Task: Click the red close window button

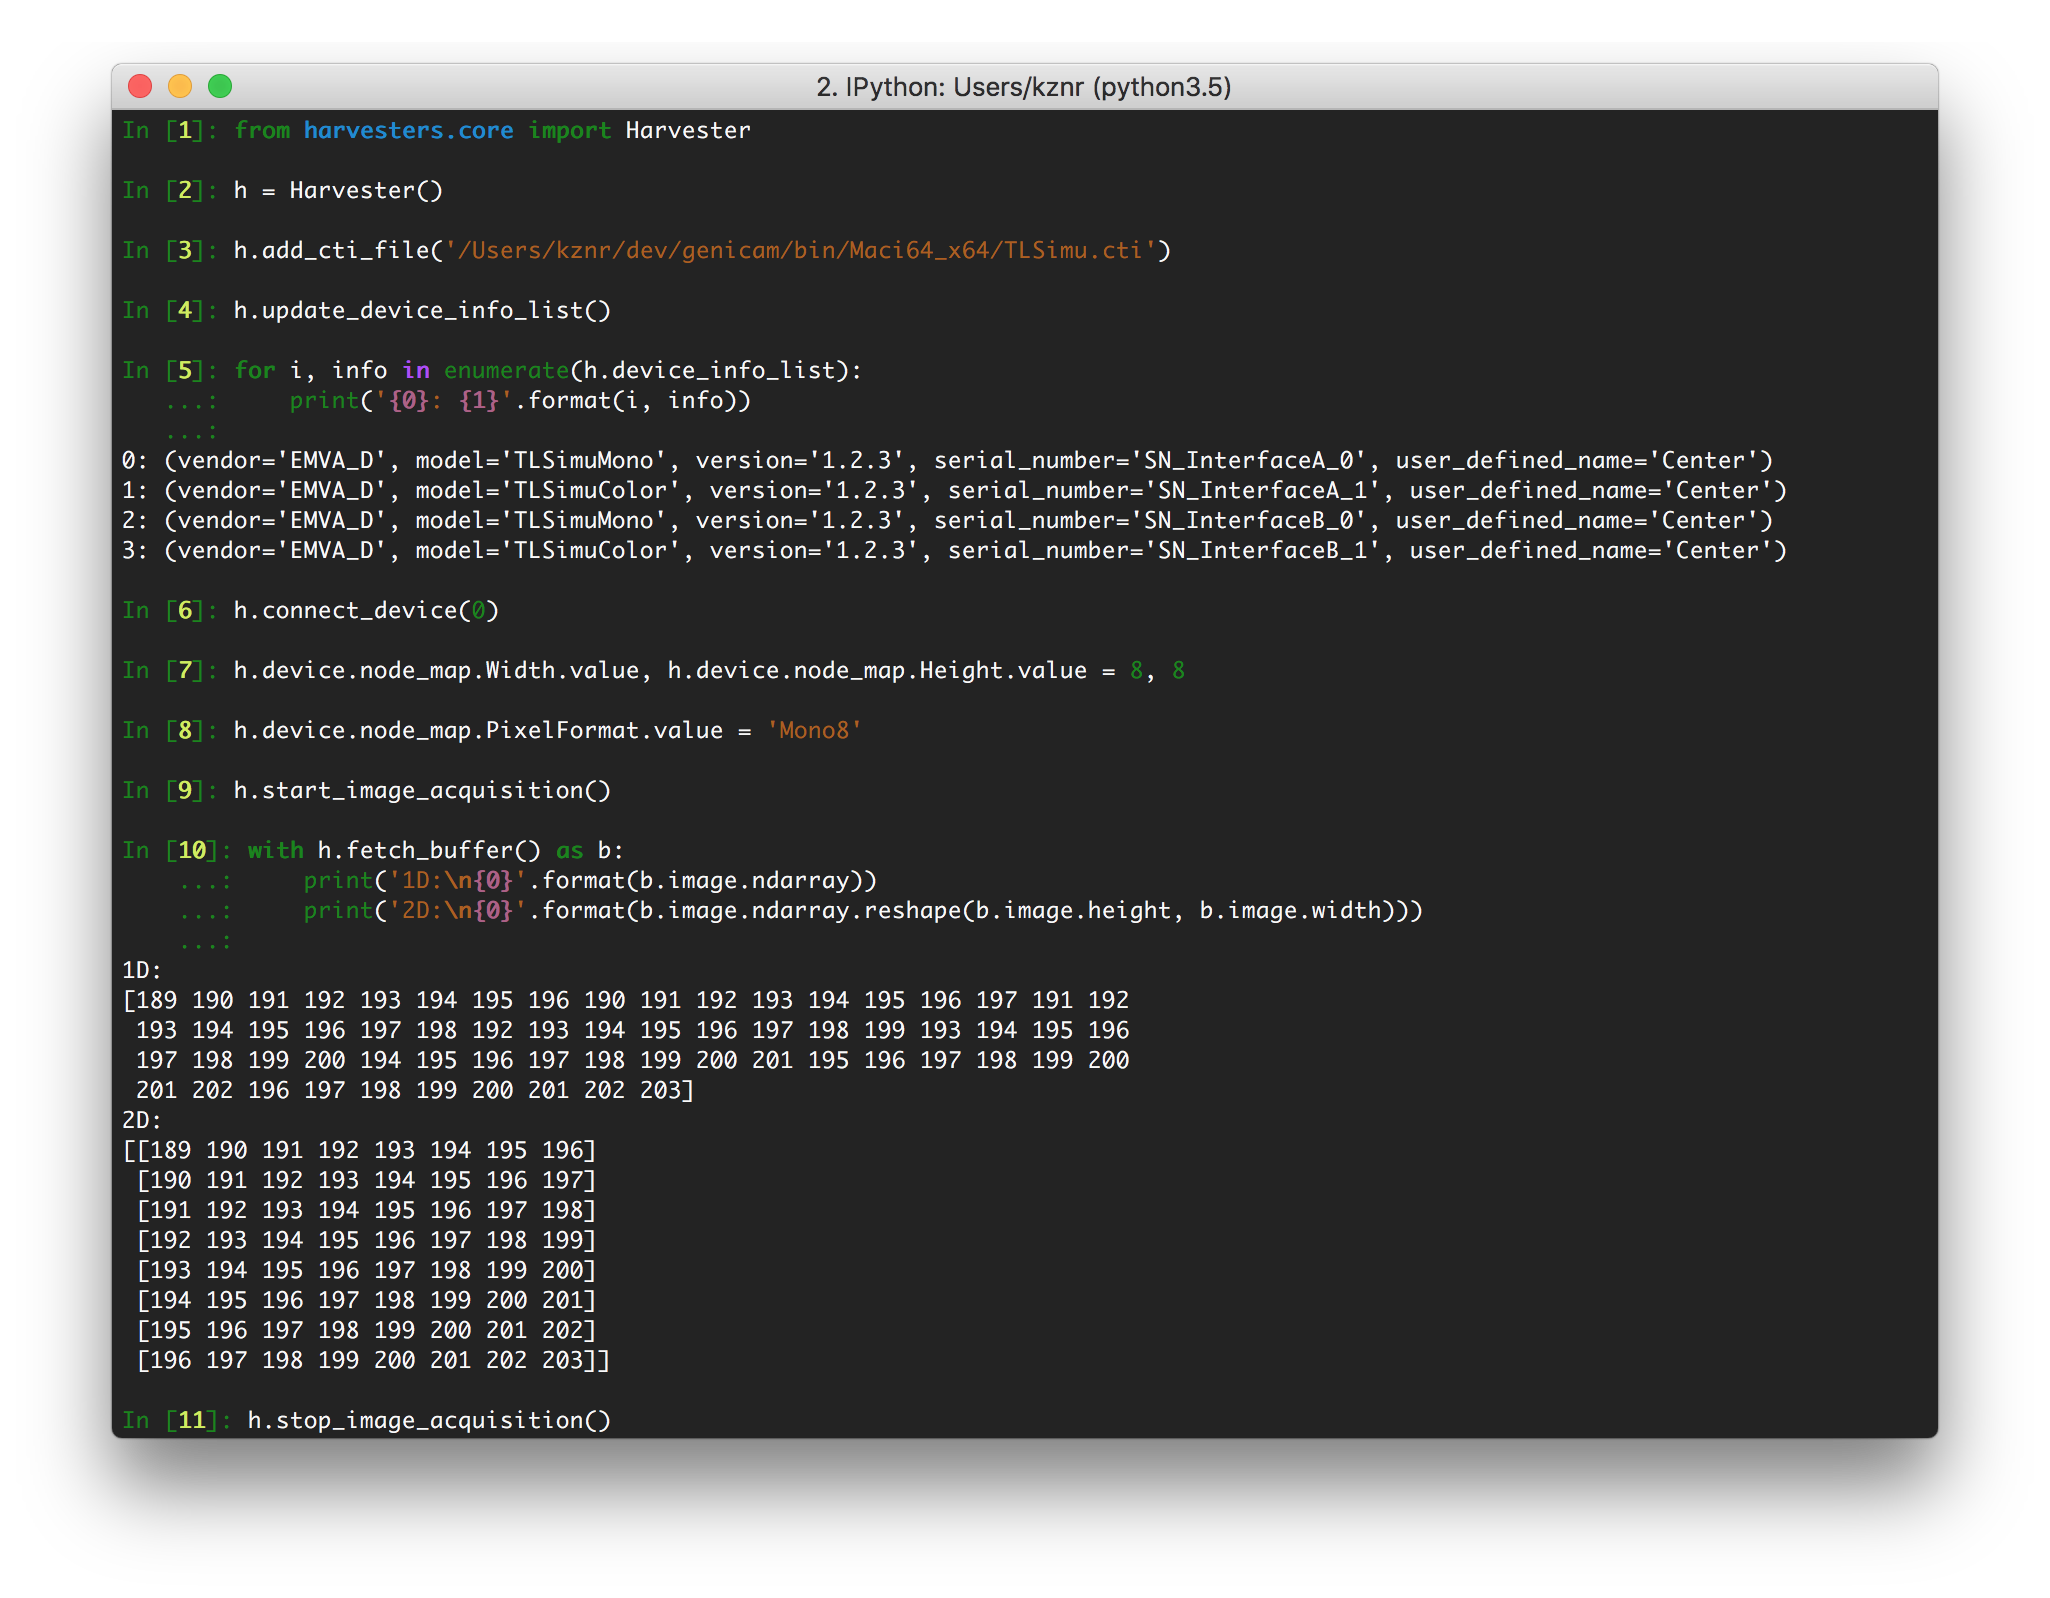Action: (x=140, y=87)
